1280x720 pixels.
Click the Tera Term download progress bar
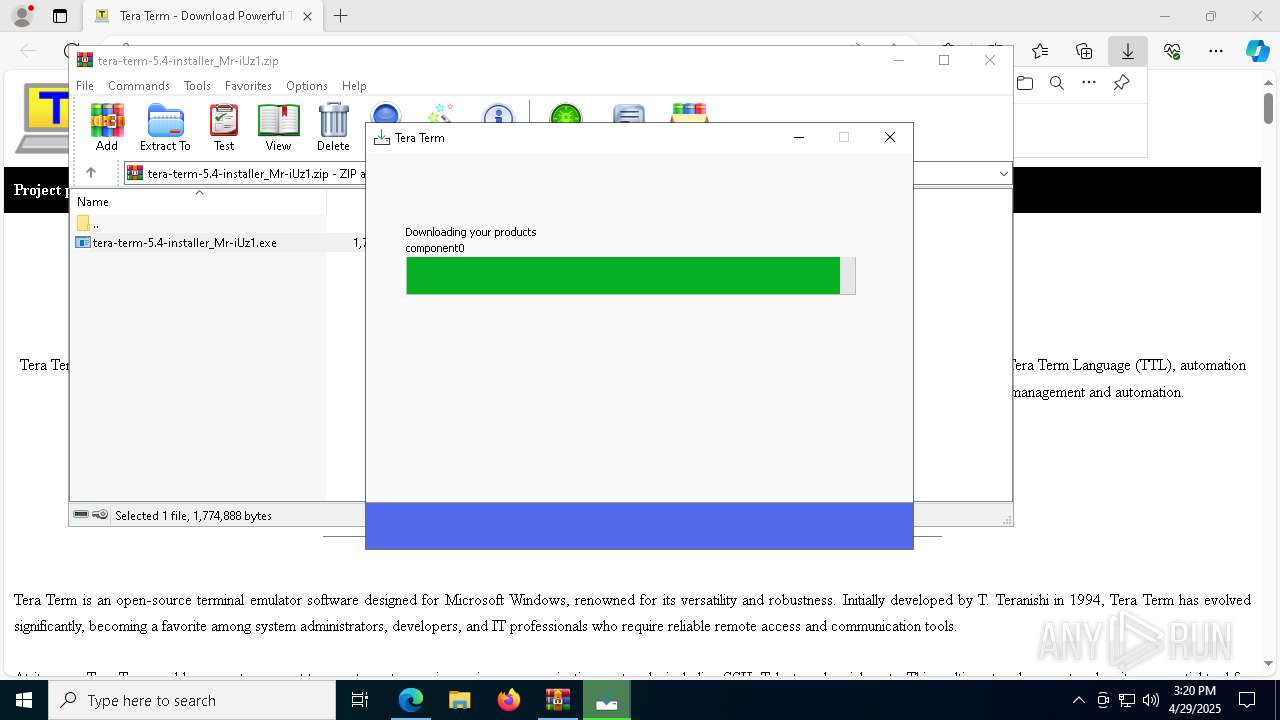[x=631, y=276]
